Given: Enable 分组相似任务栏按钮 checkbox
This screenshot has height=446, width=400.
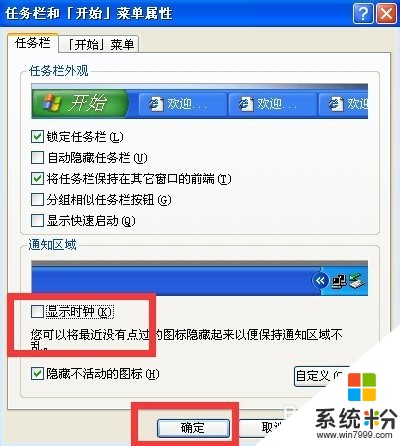Looking at the screenshot, I should [37, 200].
